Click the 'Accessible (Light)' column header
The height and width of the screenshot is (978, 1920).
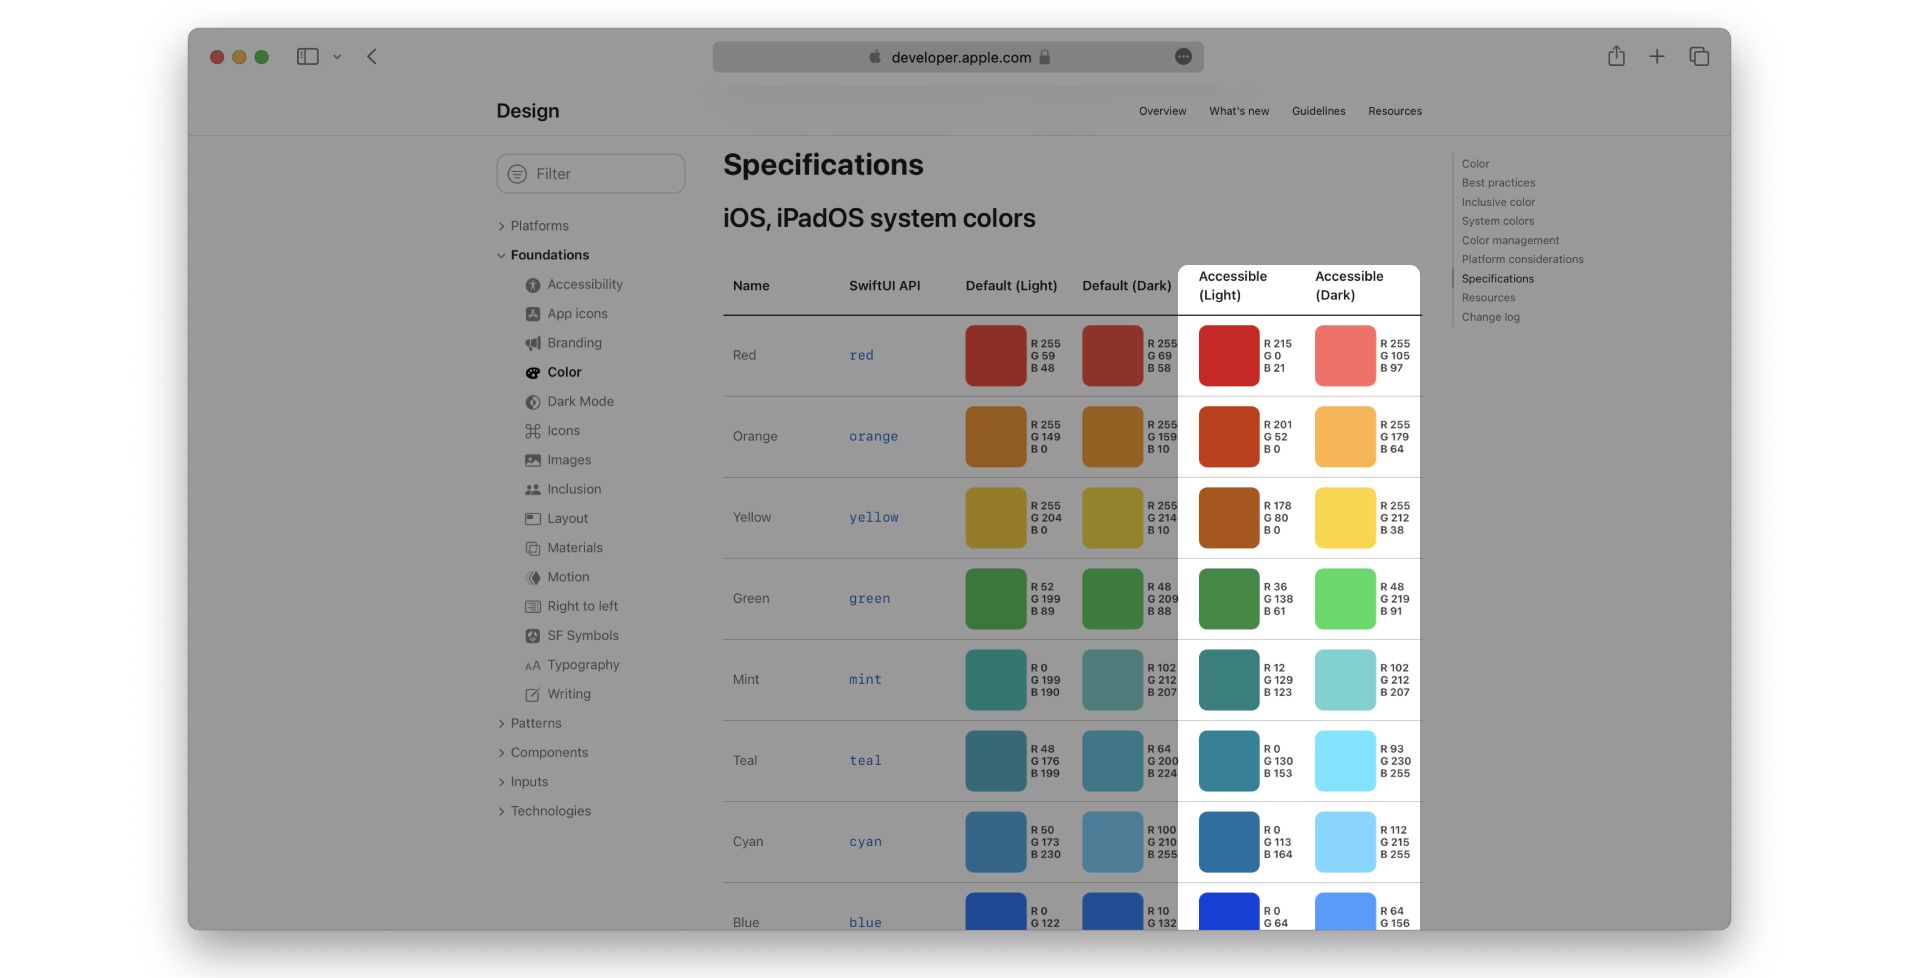pyautogui.click(x=1233, y=286)
